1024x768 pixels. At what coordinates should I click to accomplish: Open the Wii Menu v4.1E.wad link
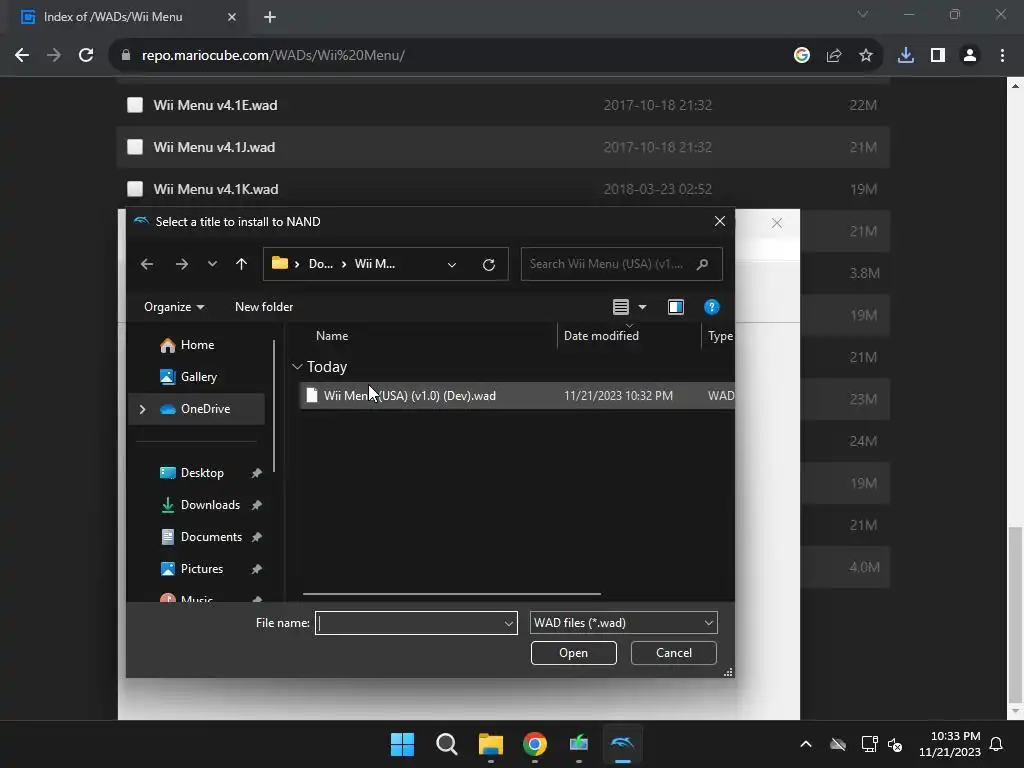(216, 105)
